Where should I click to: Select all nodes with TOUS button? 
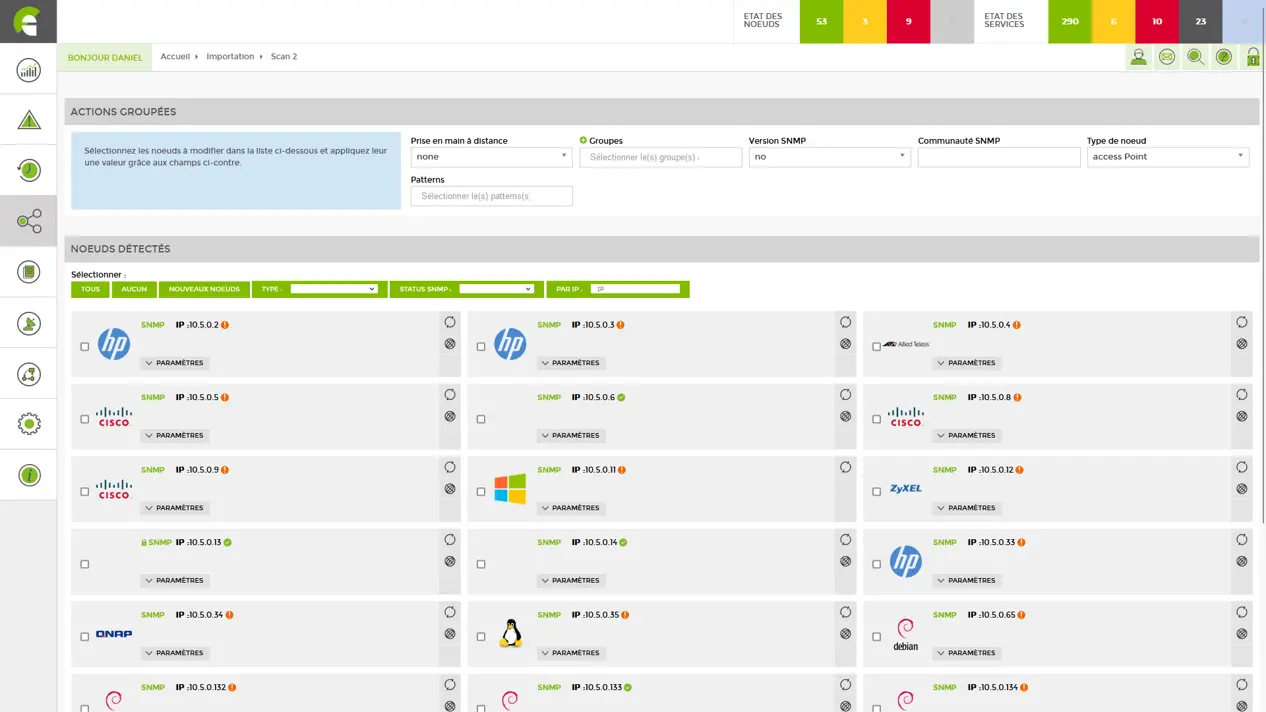click(x=90, y=289)
